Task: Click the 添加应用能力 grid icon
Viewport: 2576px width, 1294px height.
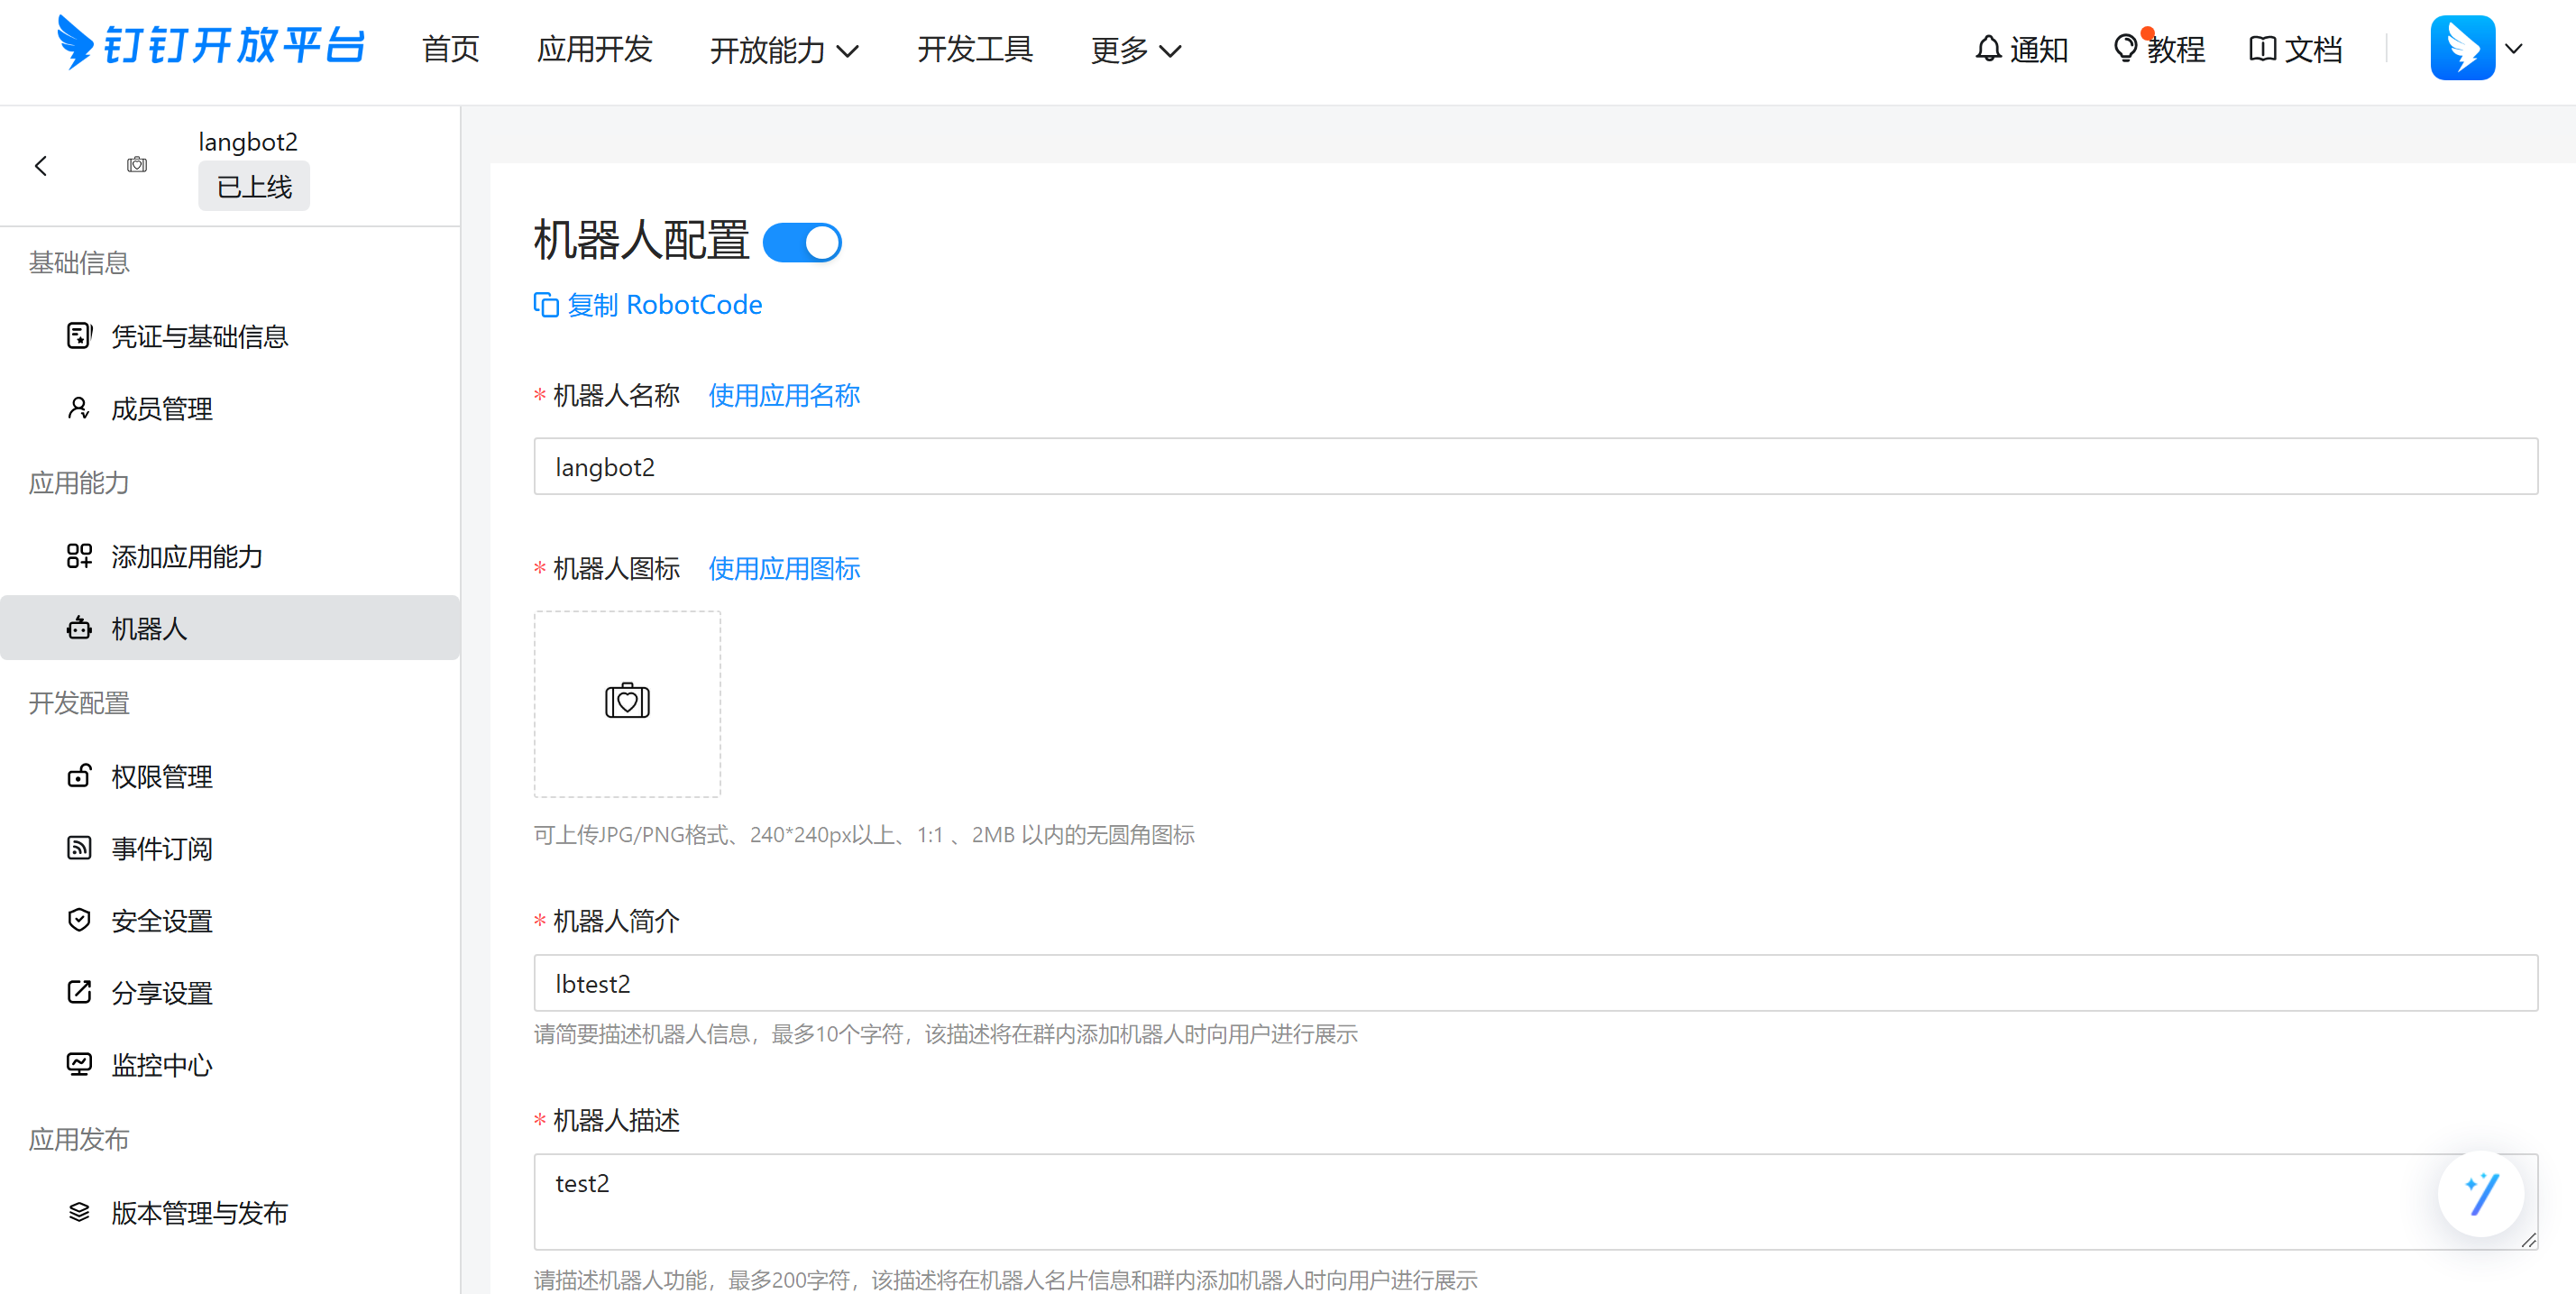Action: click(79, 556)
